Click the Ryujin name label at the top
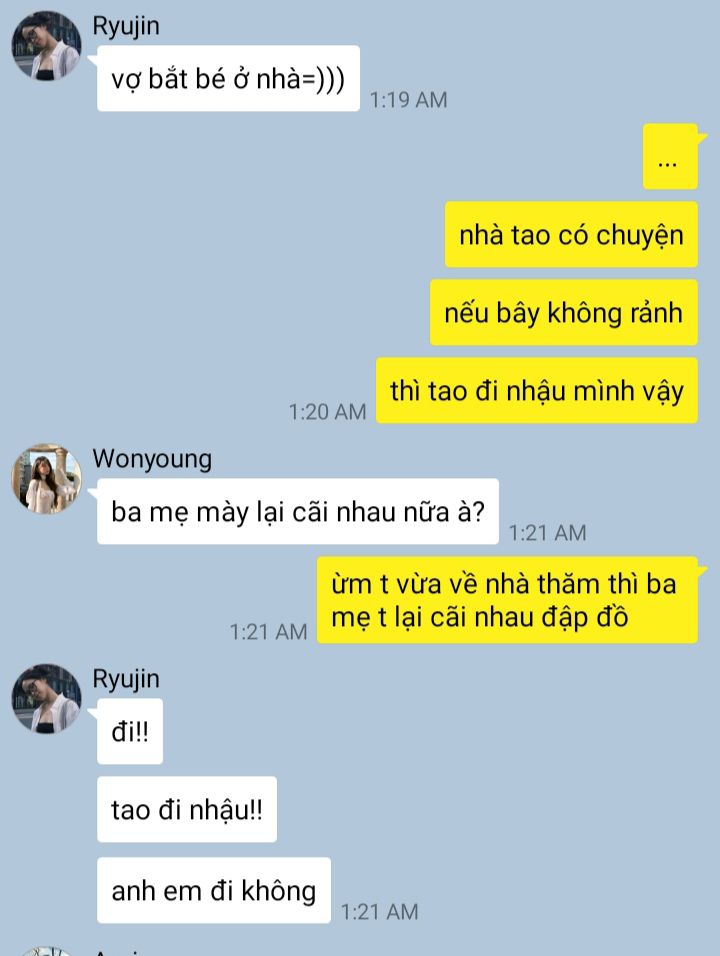 [x=126, y=27]
